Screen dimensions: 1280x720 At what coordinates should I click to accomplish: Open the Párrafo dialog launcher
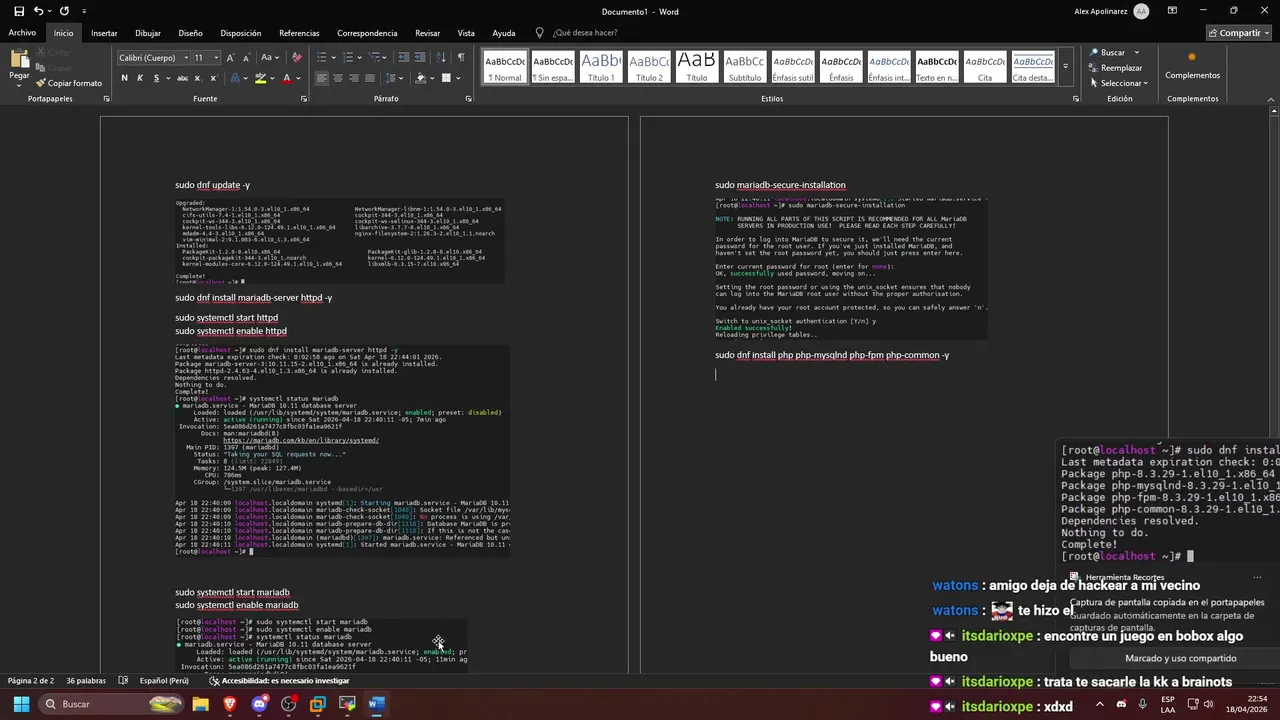click(x=468, y=99)
